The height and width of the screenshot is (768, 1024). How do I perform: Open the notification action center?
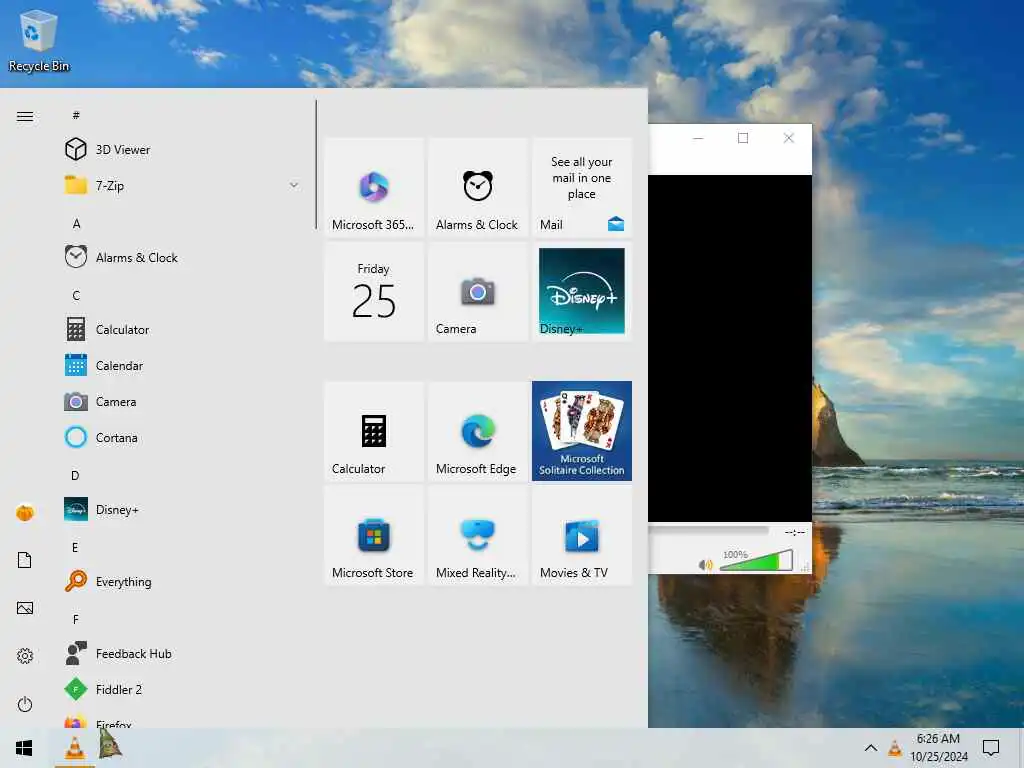click(x=991, y=748)
